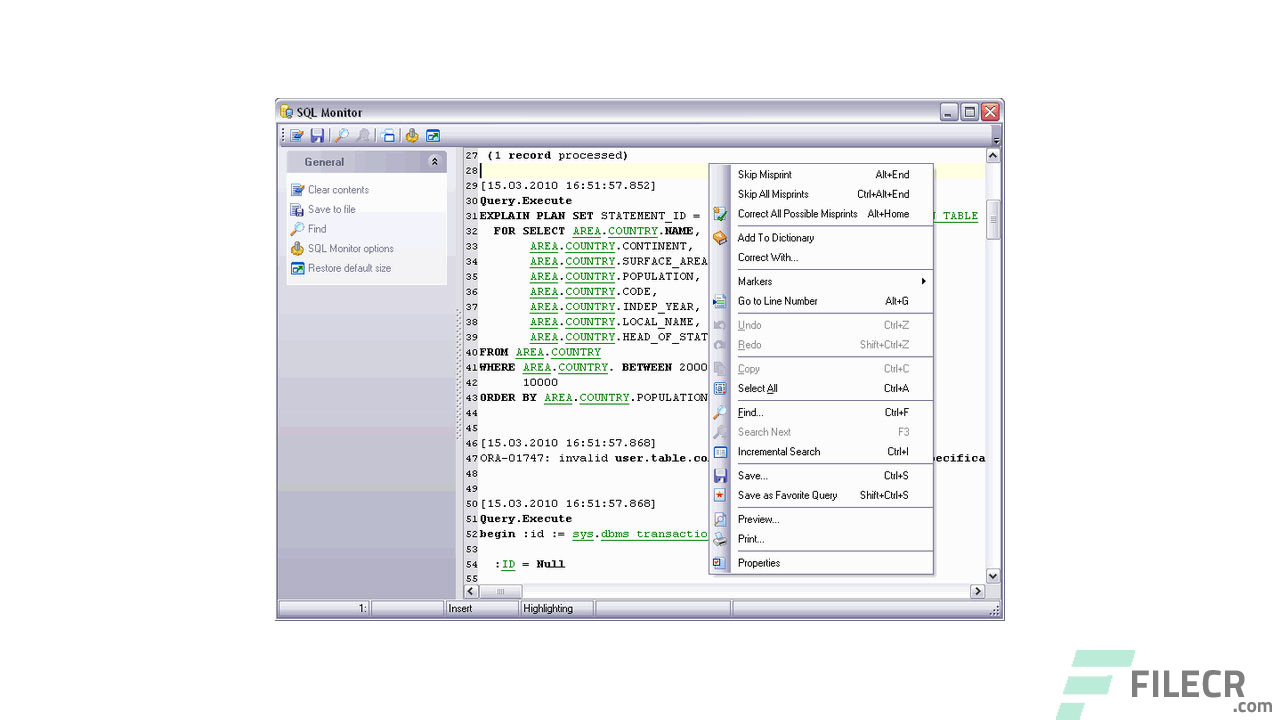Click the window resize grip in status bar

point(994,609)
